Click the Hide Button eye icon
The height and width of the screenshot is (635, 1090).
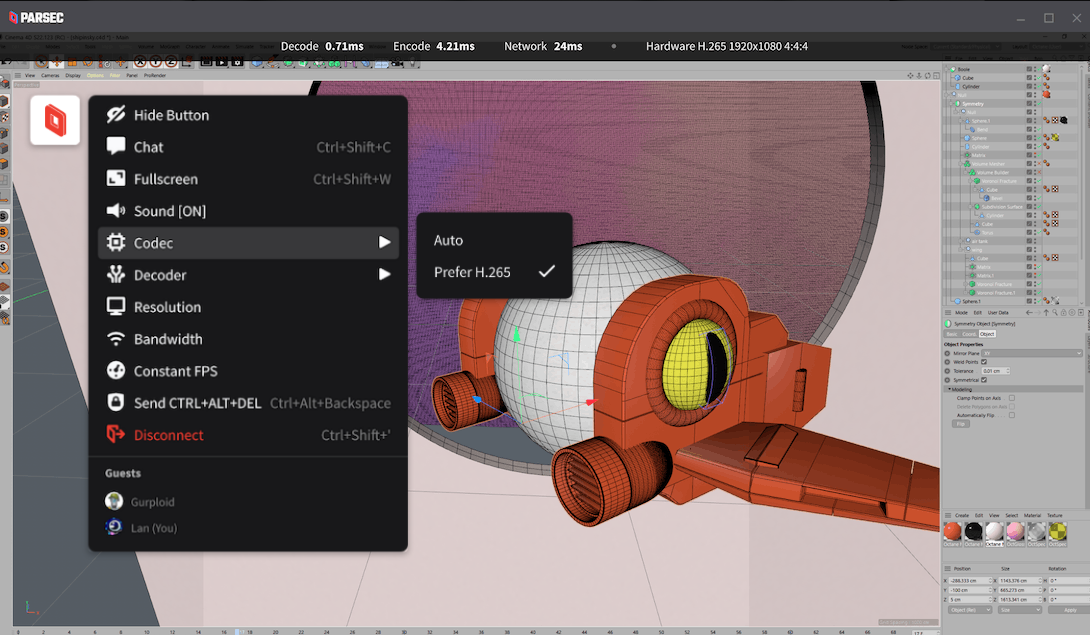(x=116, y=115)
